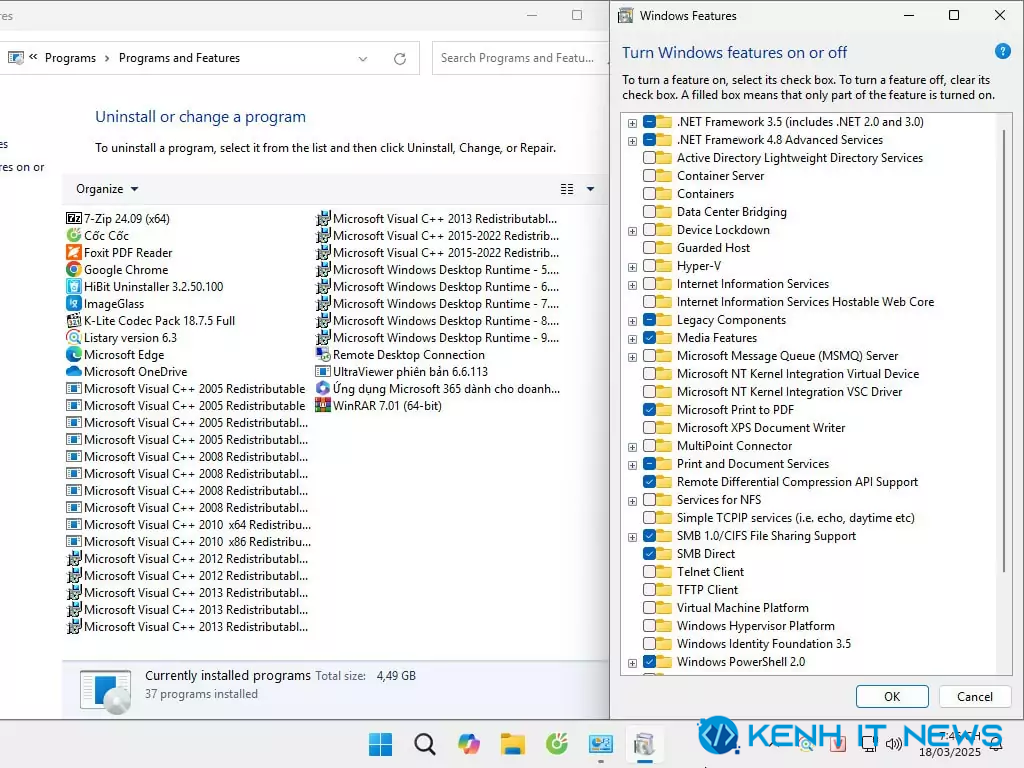Click the Search Programs and Features field
The width and height of the screenshot is (1024, 768).
pos(519,58)
